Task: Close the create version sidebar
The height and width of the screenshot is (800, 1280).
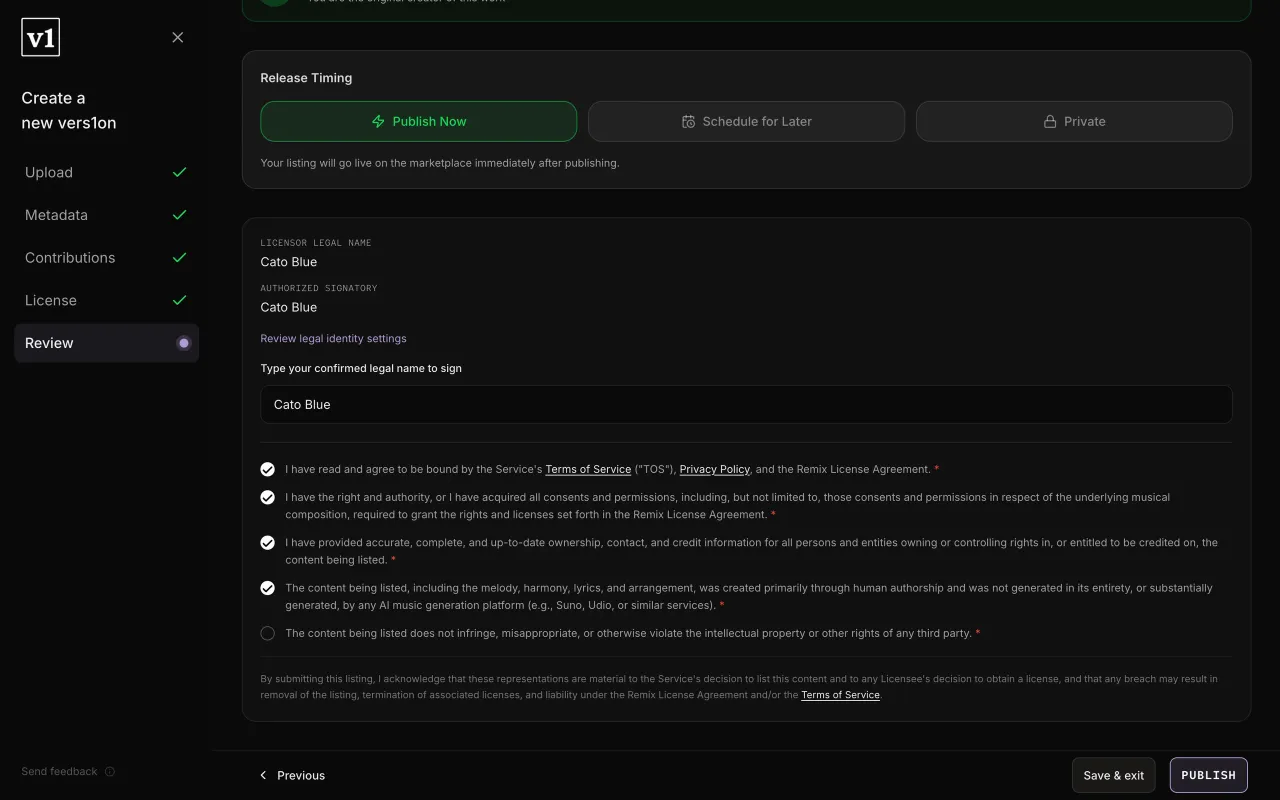Action: coord(178,37)
